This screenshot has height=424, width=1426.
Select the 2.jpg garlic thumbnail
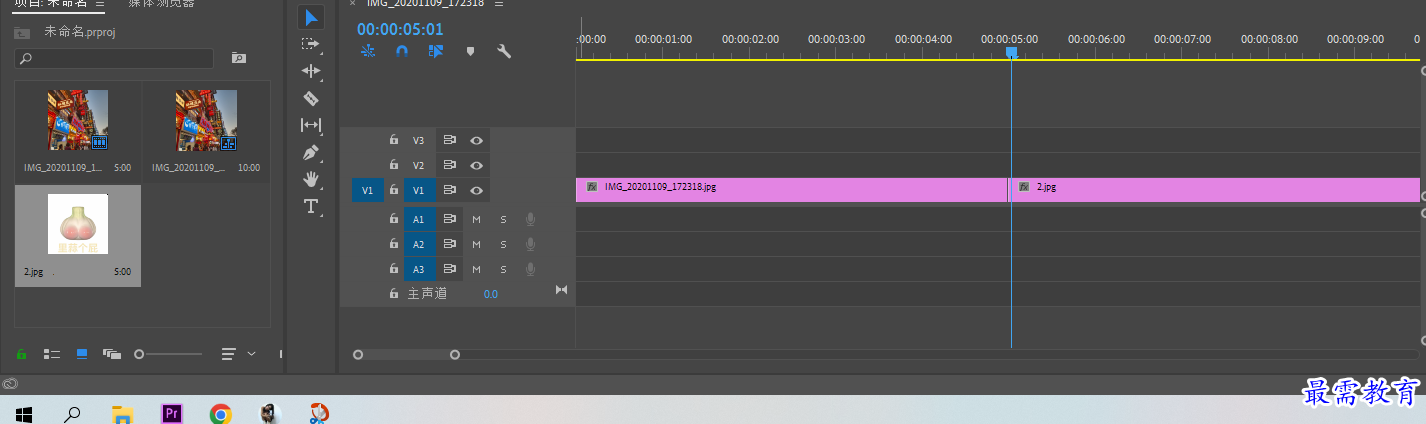click(78, 224)
